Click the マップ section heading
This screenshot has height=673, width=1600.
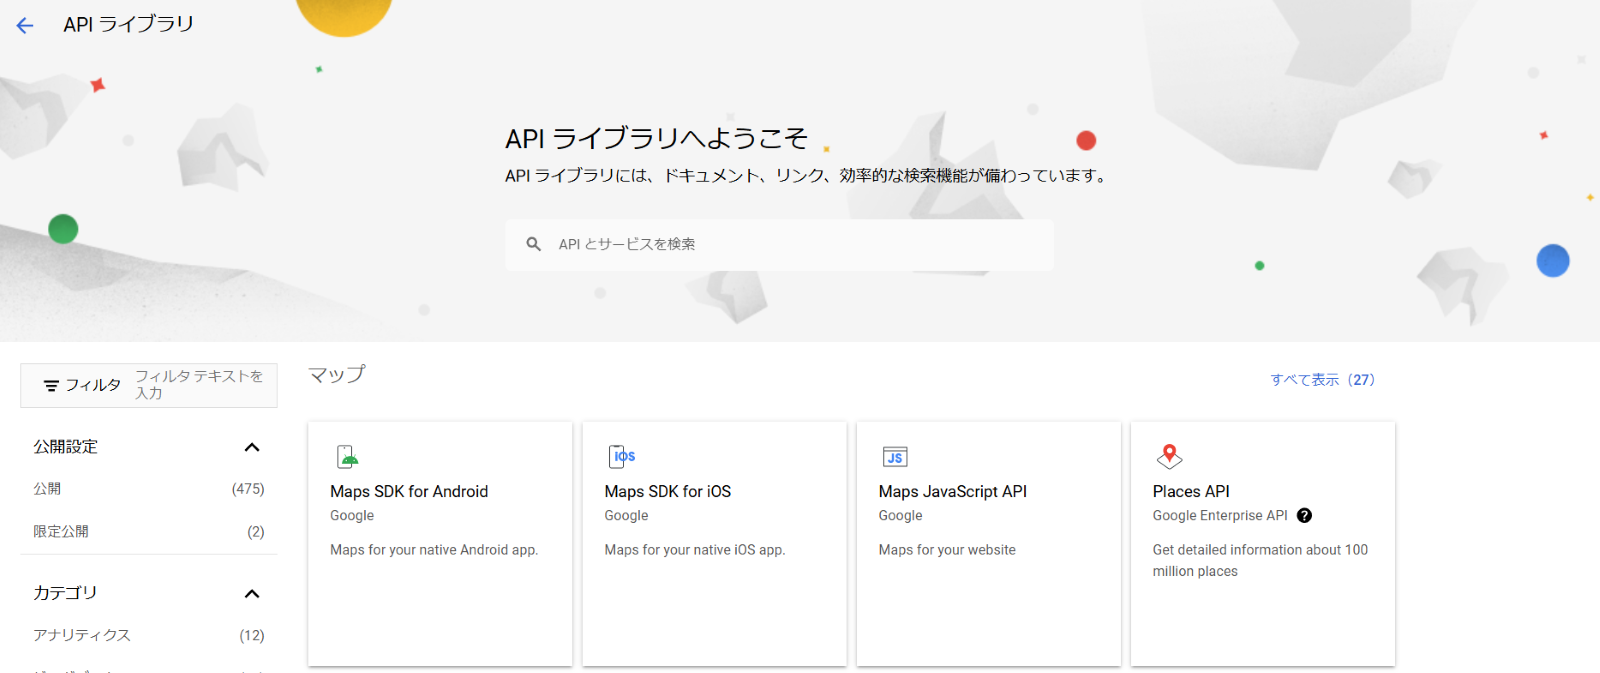pyautogui.click(x=336, y=375)
